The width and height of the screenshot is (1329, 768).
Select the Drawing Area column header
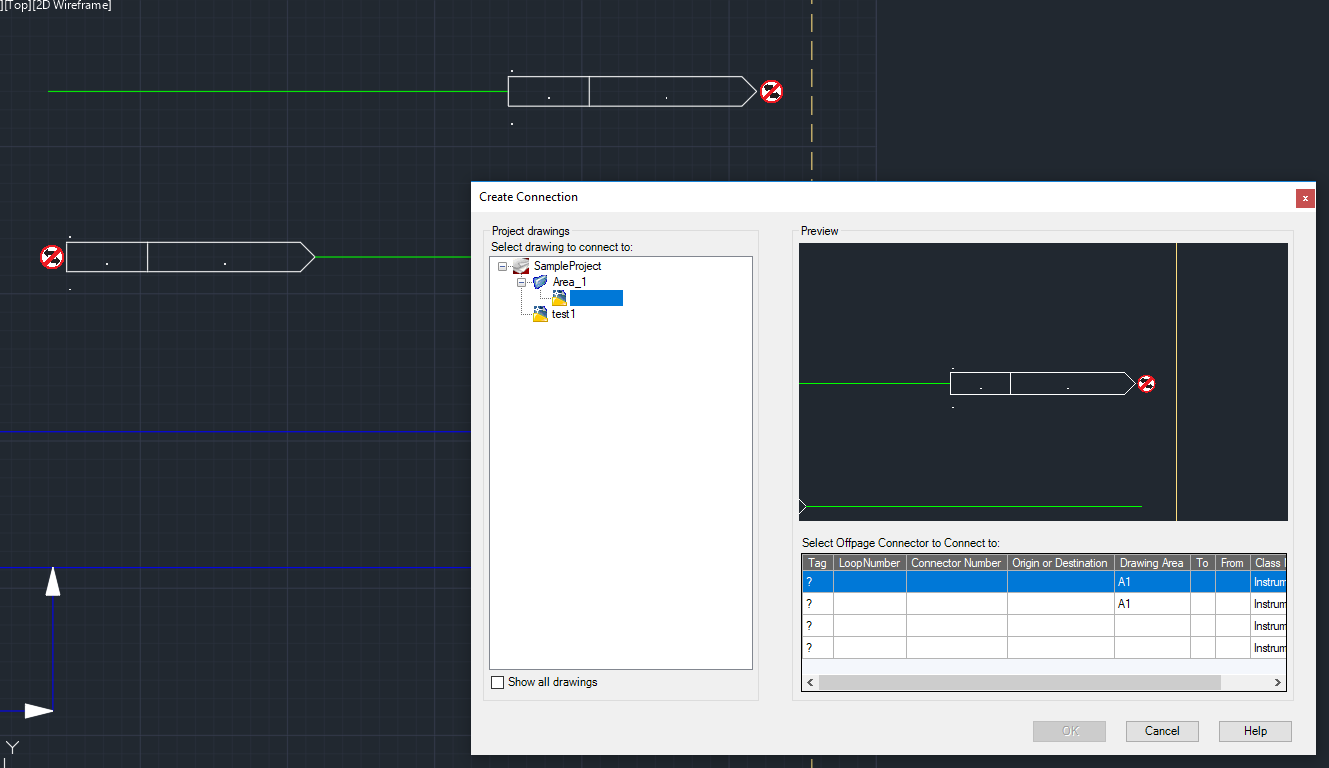point(1152,563)
